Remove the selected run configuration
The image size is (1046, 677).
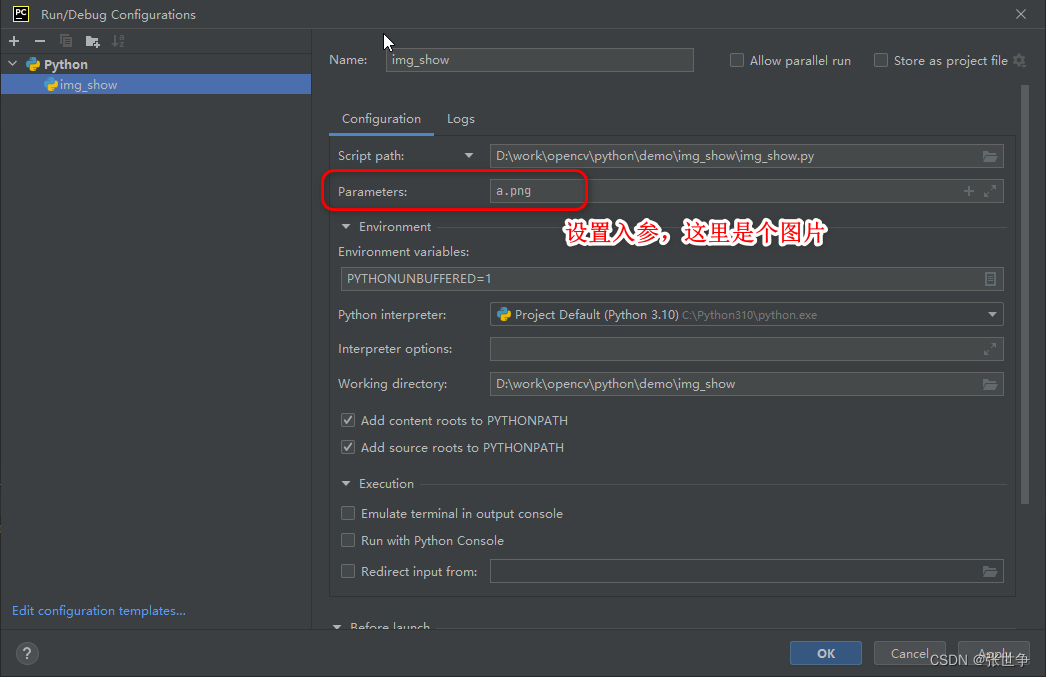pyautogui.click(x=38, y=41)
